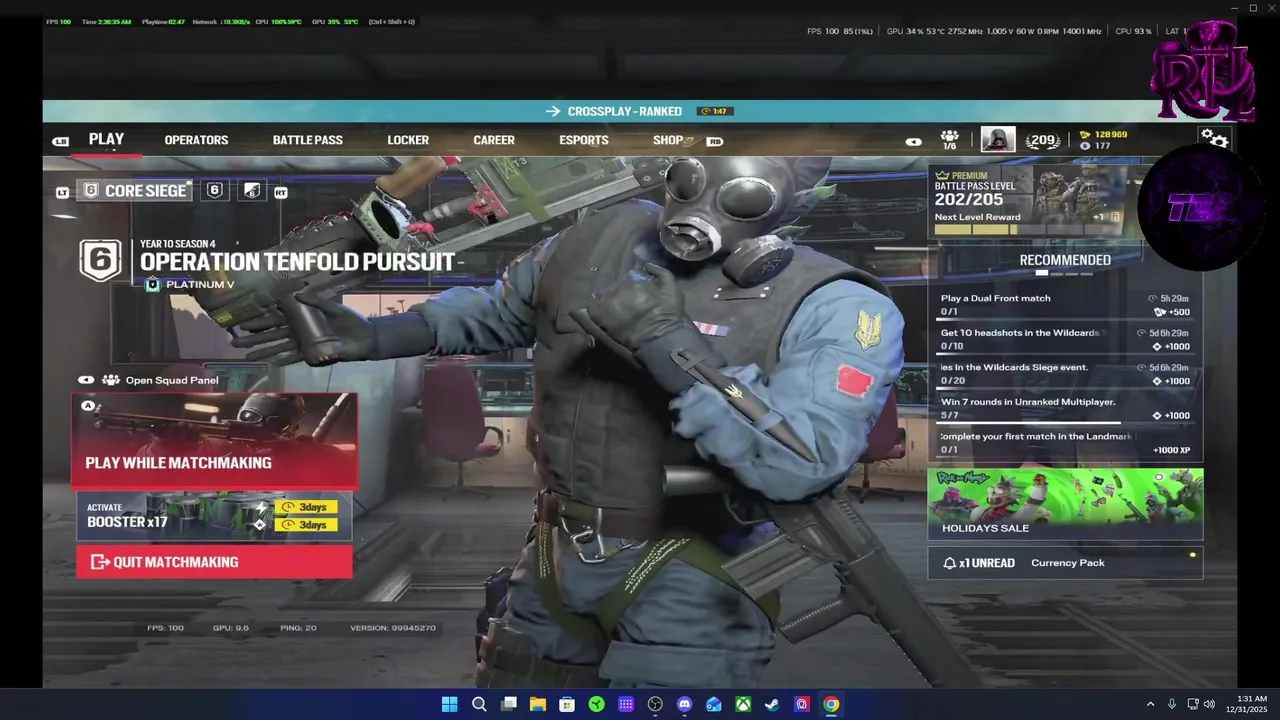1280x720 pixels.
Task: Select the Landmark first match challenge
Action: (x=1065, y=443)
